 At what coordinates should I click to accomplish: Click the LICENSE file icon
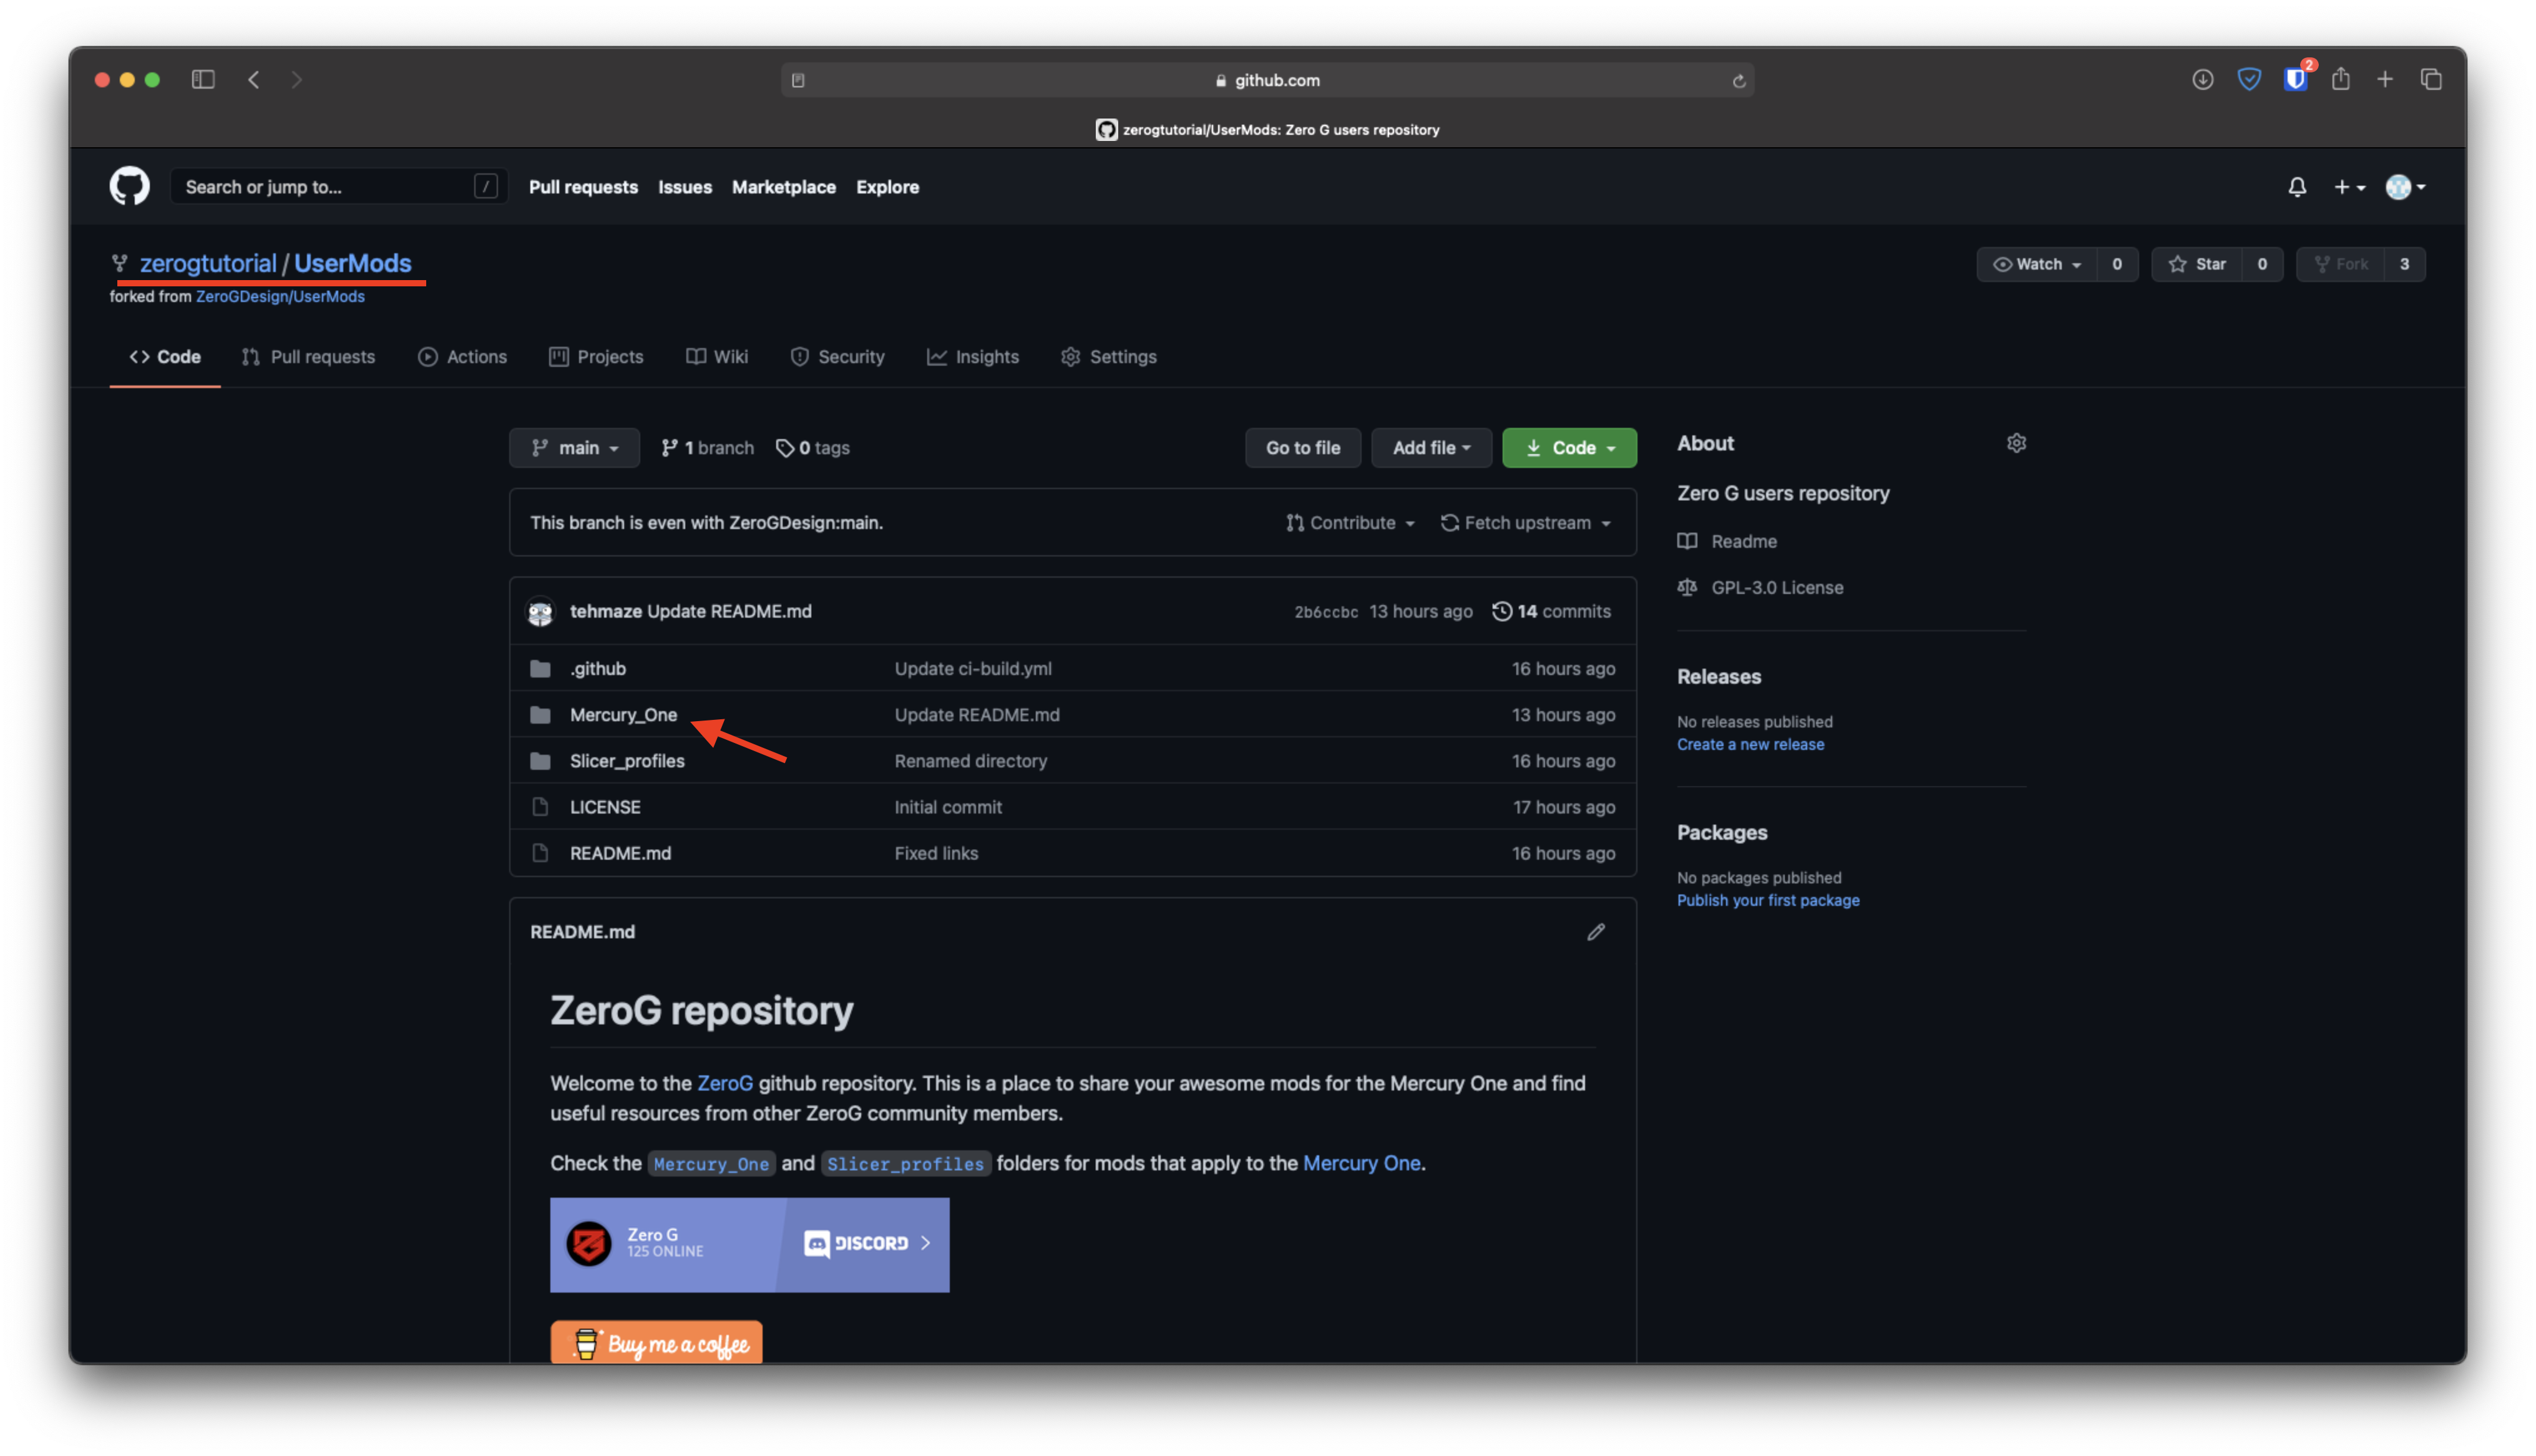click(540, 806)
